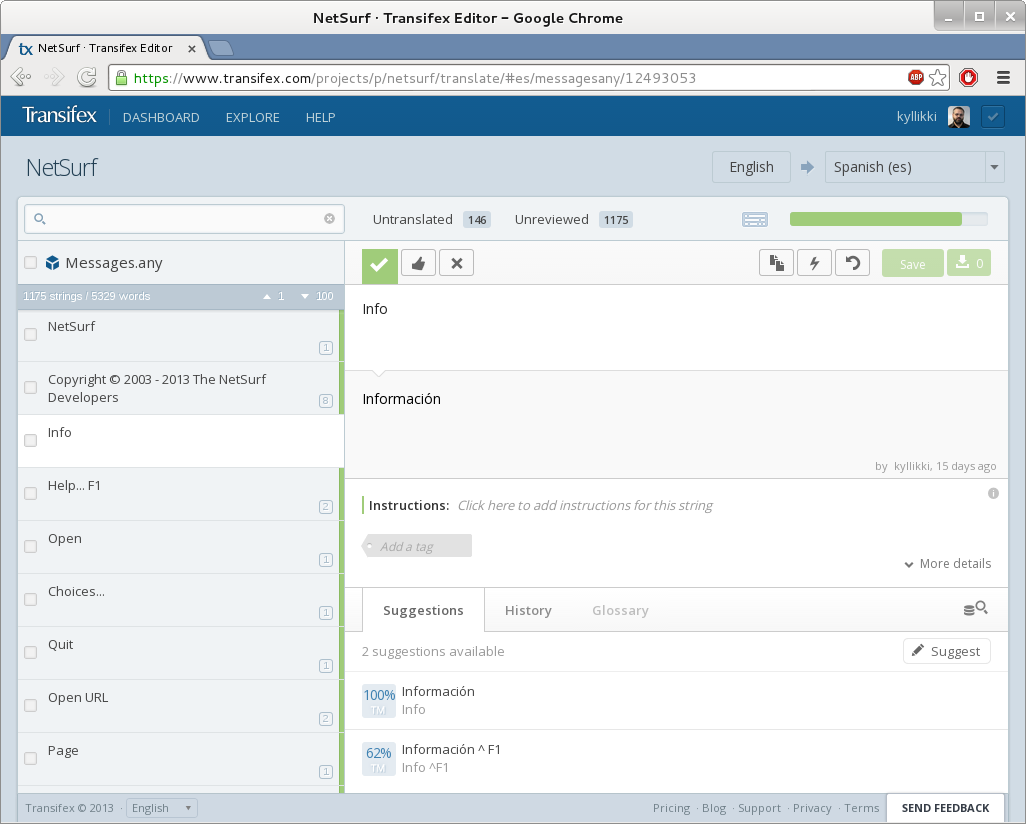This screenshot has height=824, width=1026.
Task: Open the Spanish (es) language dropdown
Action: click(915, 167)
